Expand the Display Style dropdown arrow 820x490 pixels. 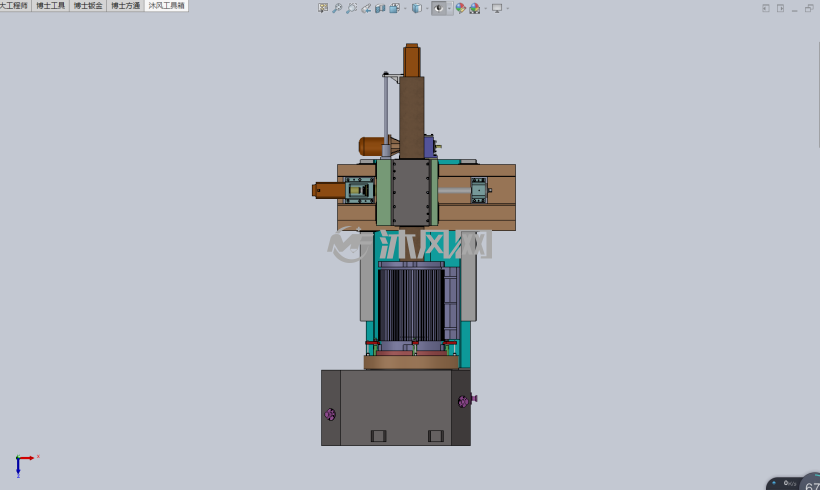pyautogui.click(x=427, y=8)
